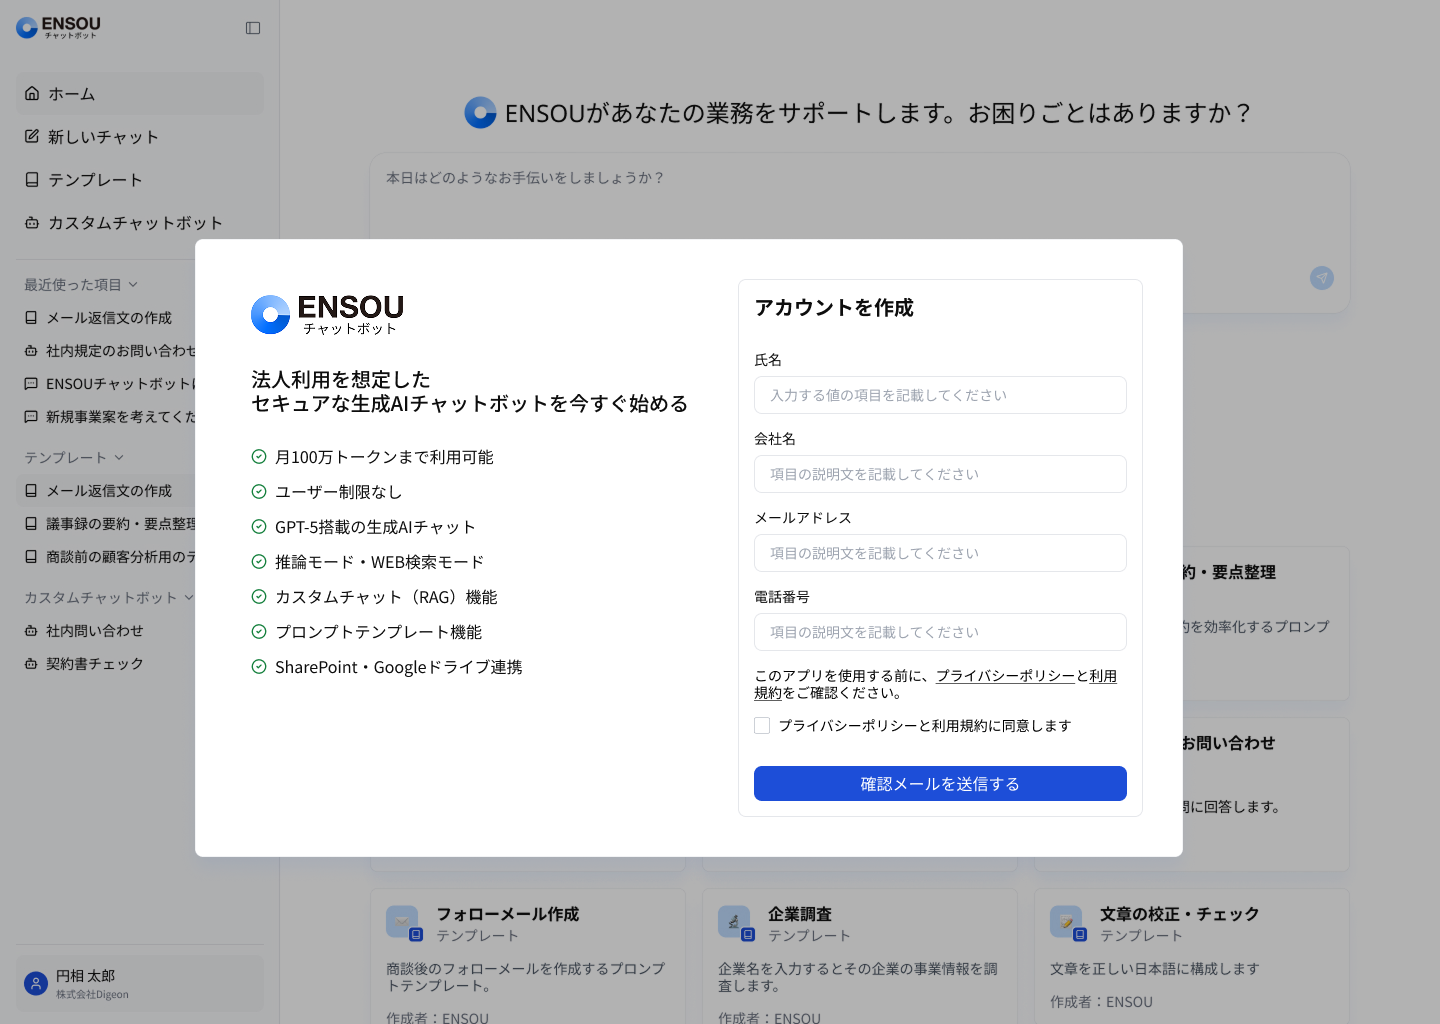Click the check icon beside プロンプトテンプレート機能
The width and height of the screenshot is (1440, 1024).
(x=259, y=631)
